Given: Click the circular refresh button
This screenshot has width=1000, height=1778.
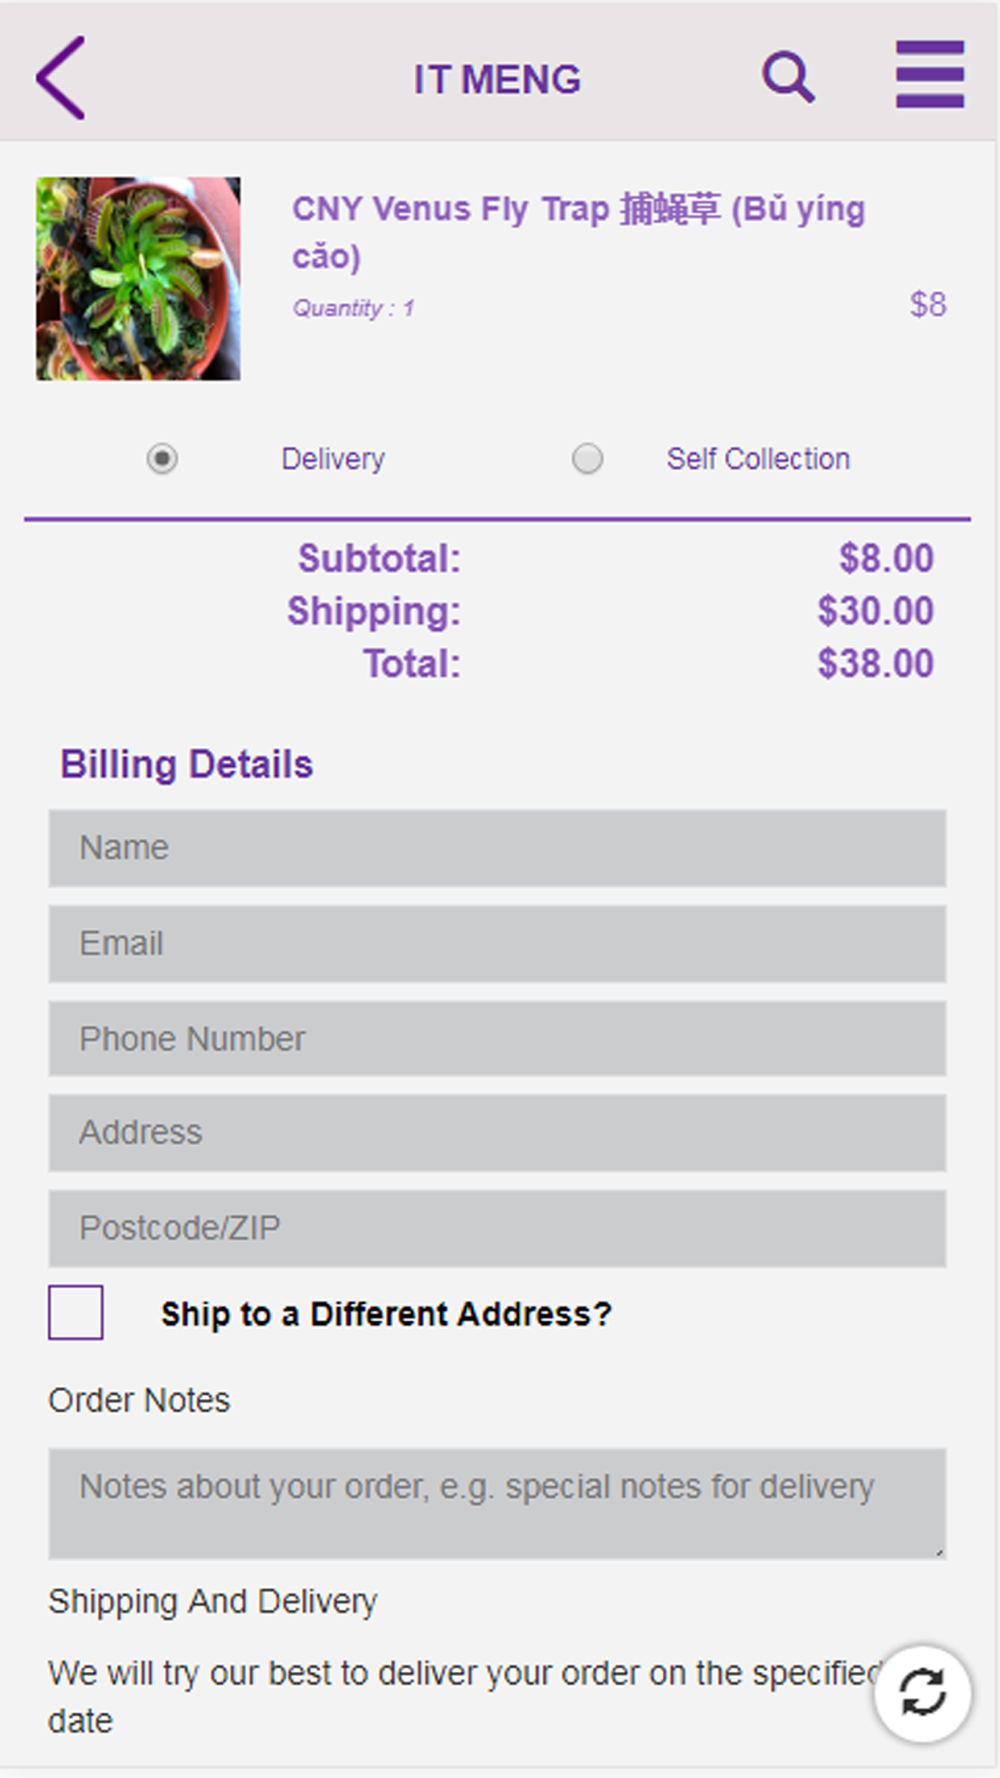Looking at the screenshot, I should point(921,1693).
